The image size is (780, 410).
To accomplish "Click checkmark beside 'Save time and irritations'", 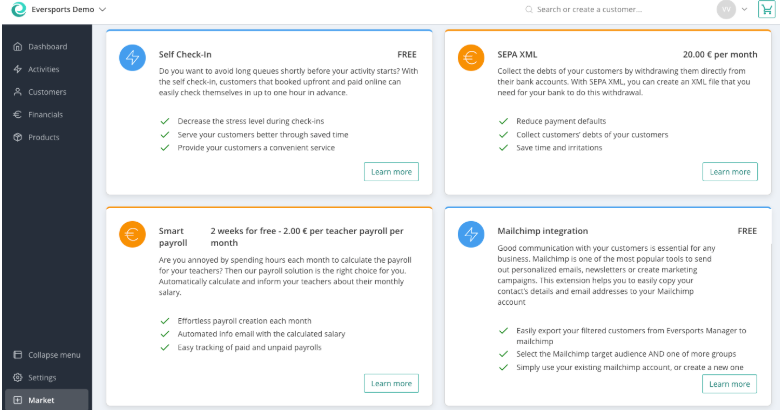I will [503, 148].
